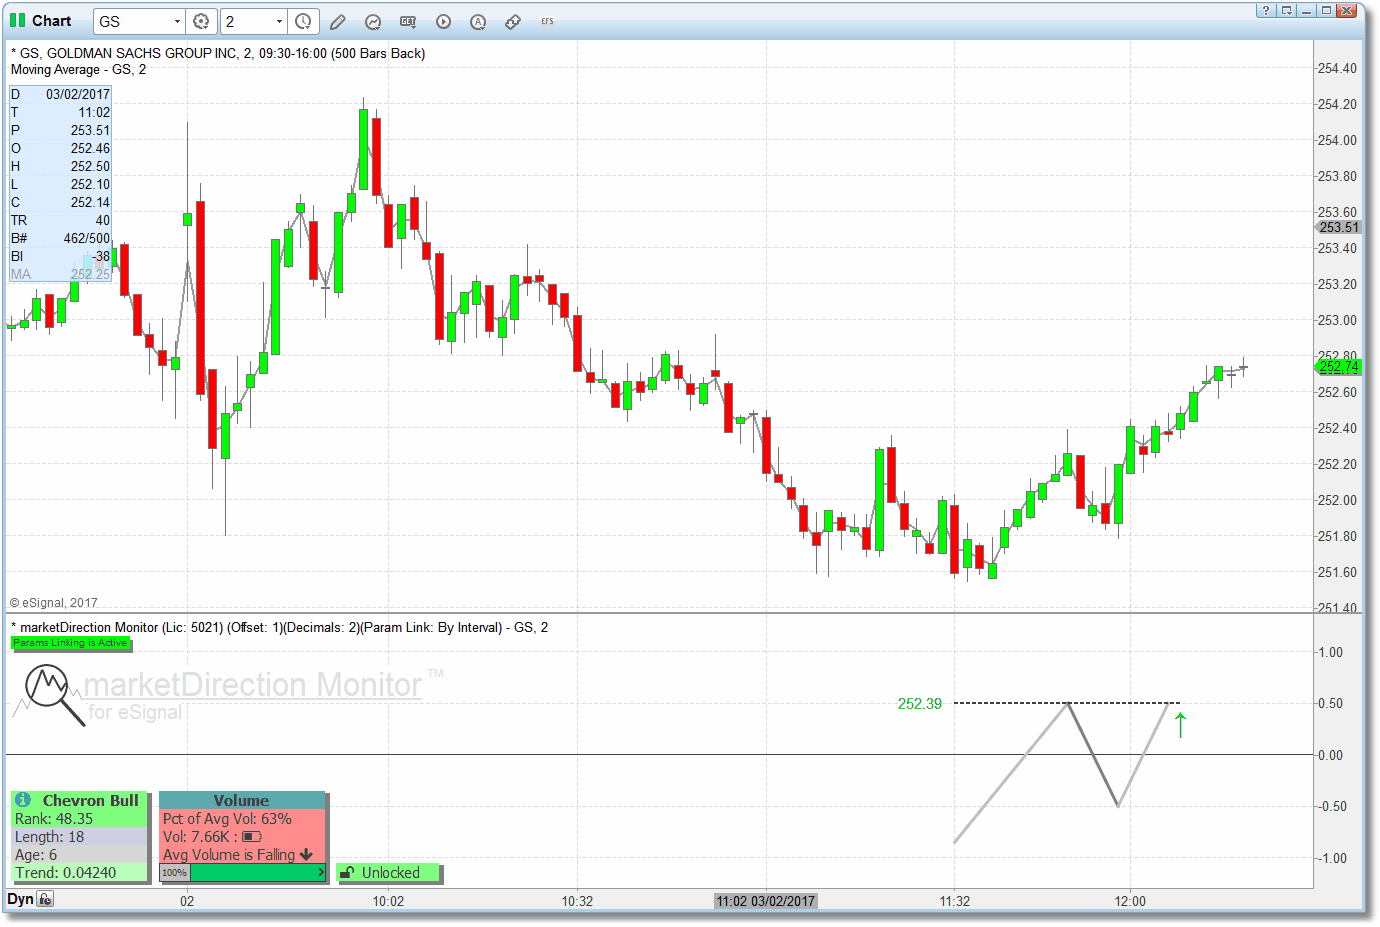Click the Avg Volume falling arrow
This screenshot has height=927, width=1380.
click(306, 855)
